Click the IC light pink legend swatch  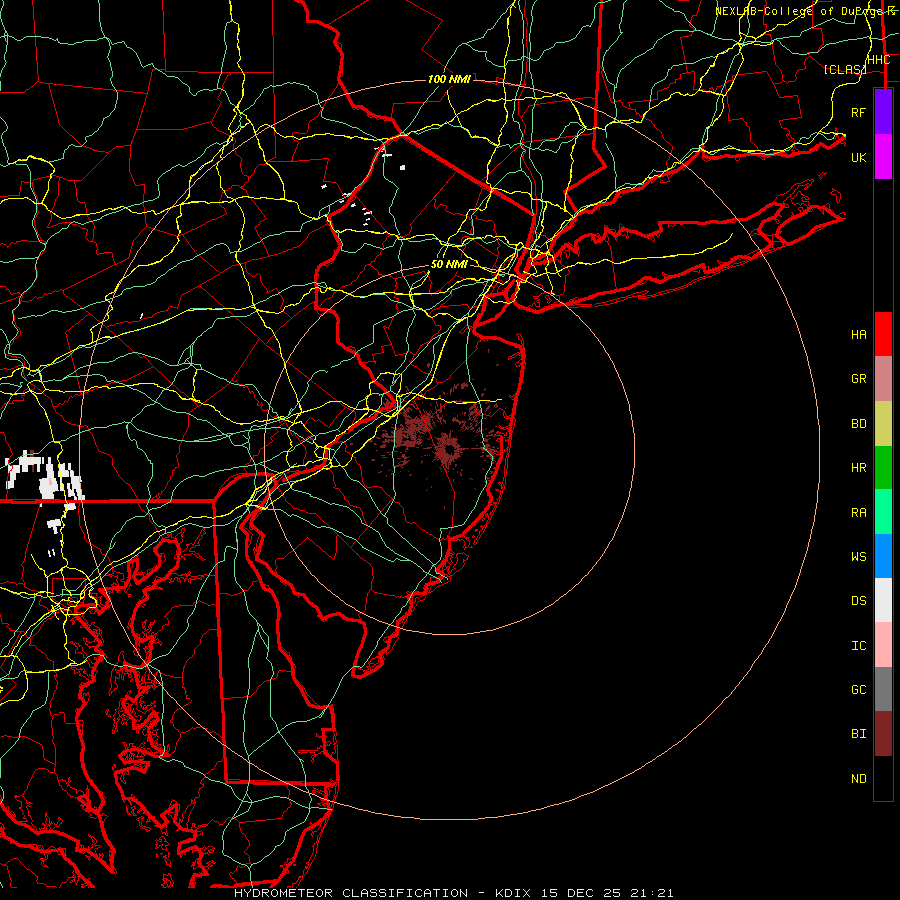point(883,645)
